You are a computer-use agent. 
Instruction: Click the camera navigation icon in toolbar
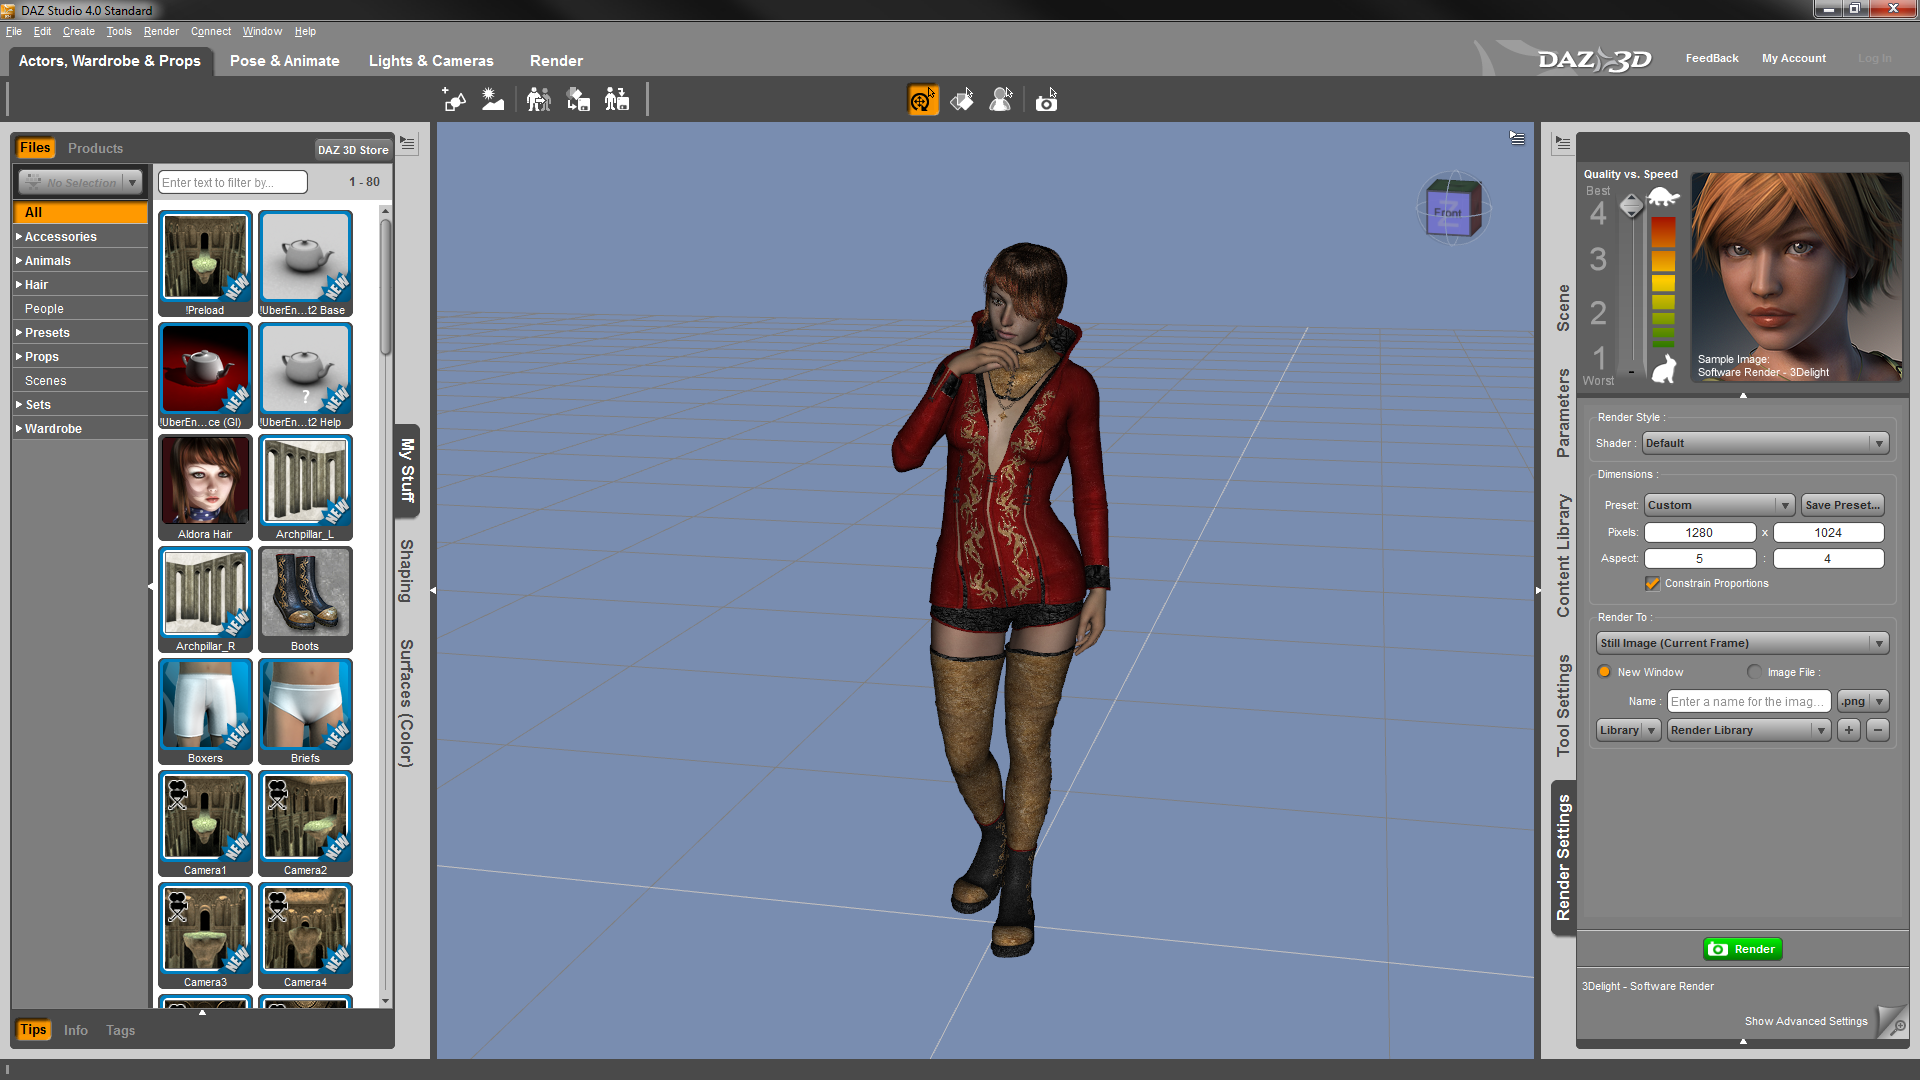pyautogui.click(x=1044, y=100)
